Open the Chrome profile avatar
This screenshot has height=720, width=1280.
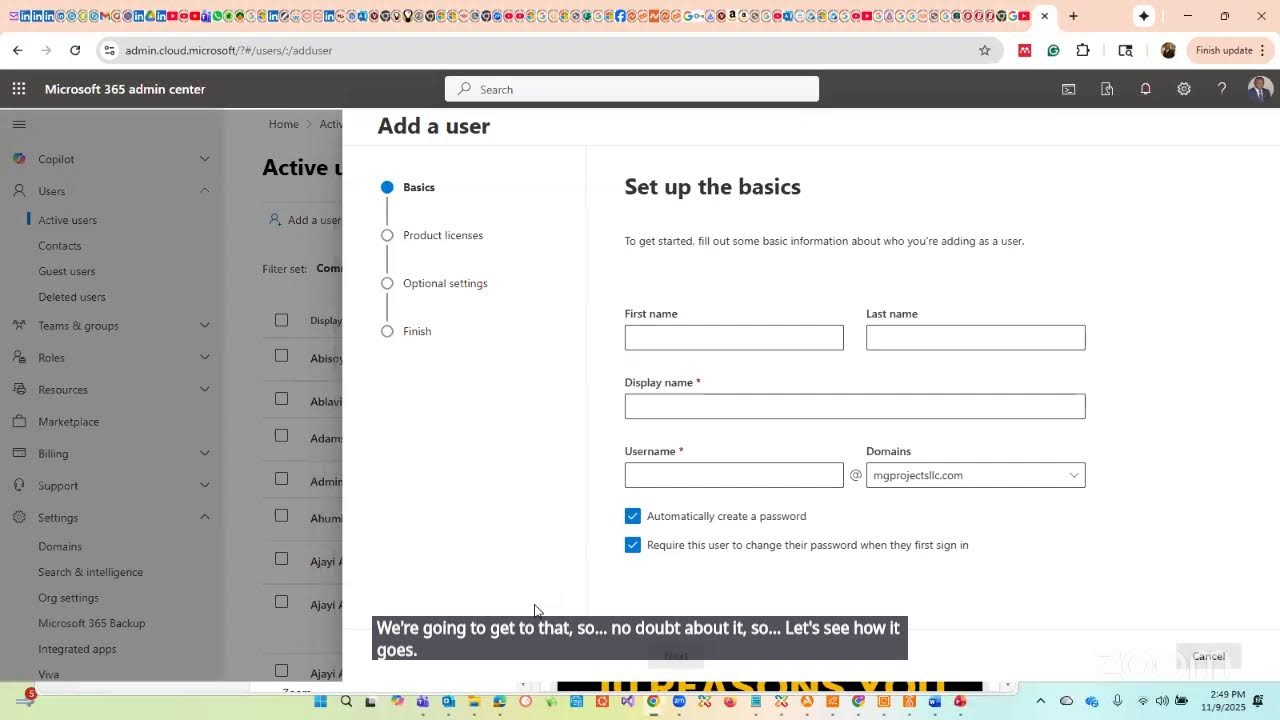1168,50
